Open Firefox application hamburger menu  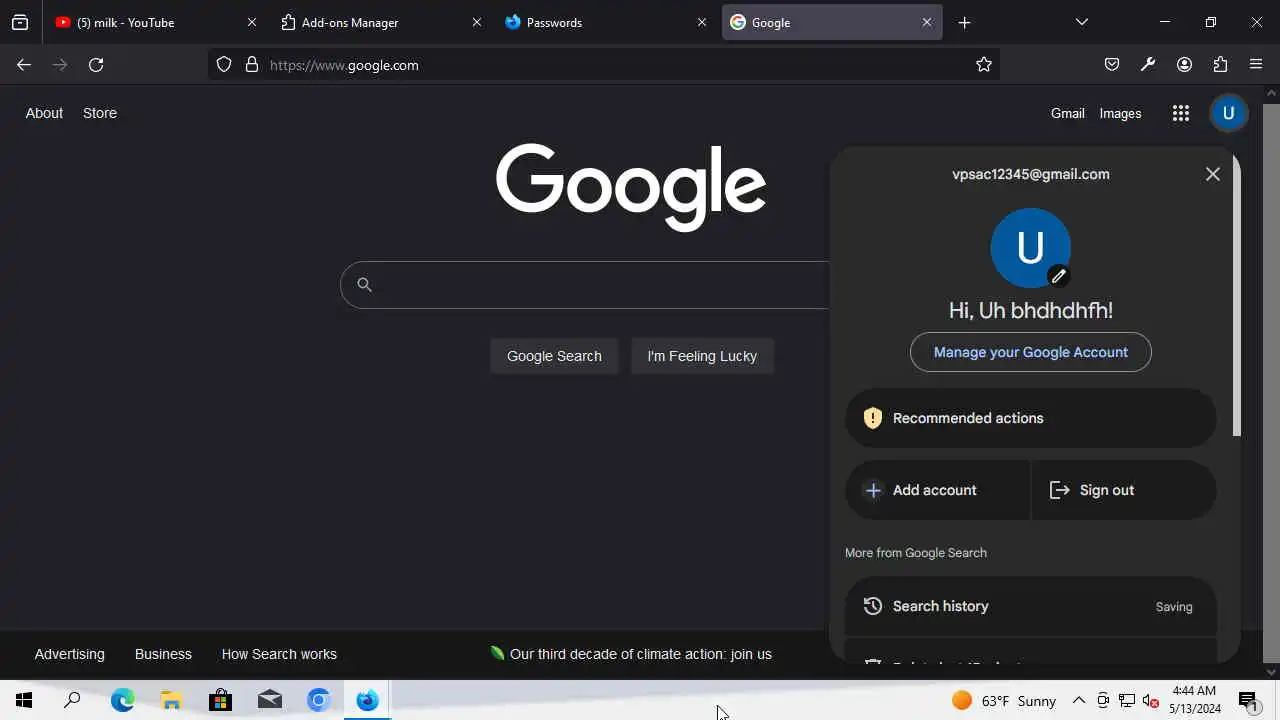[1256, 65]
